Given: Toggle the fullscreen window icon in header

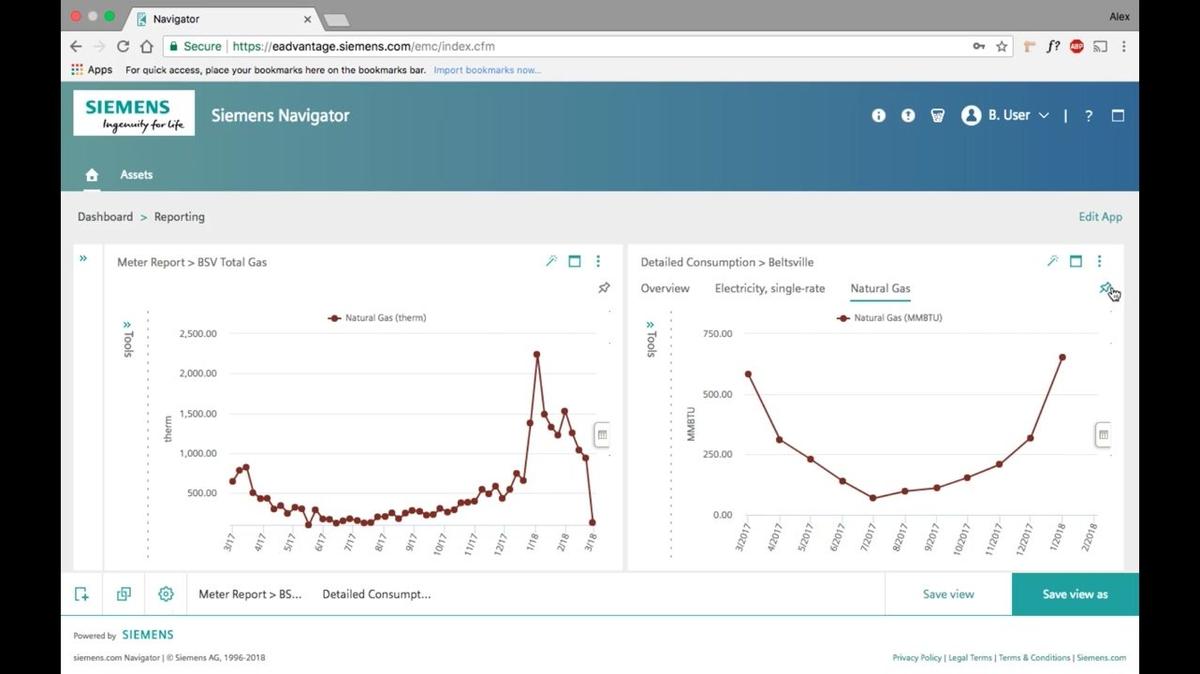Looking at the screenshot, I should pos(1118,115).
